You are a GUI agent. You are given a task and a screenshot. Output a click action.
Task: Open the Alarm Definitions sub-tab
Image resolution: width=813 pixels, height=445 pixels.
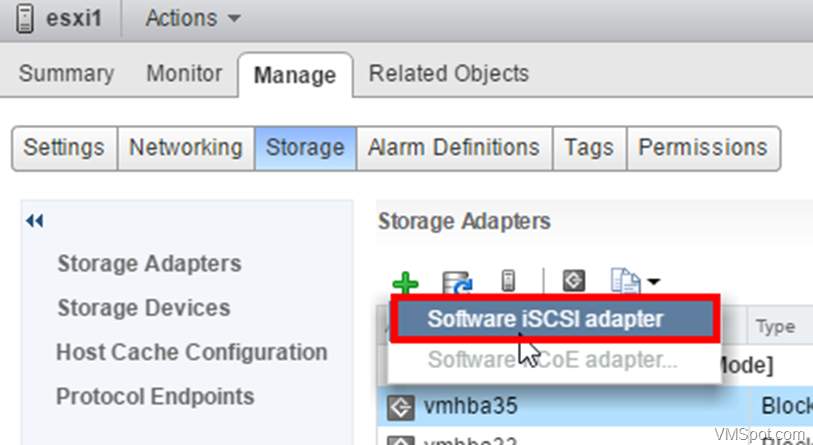pyautogui.click(x=454, y=148)
